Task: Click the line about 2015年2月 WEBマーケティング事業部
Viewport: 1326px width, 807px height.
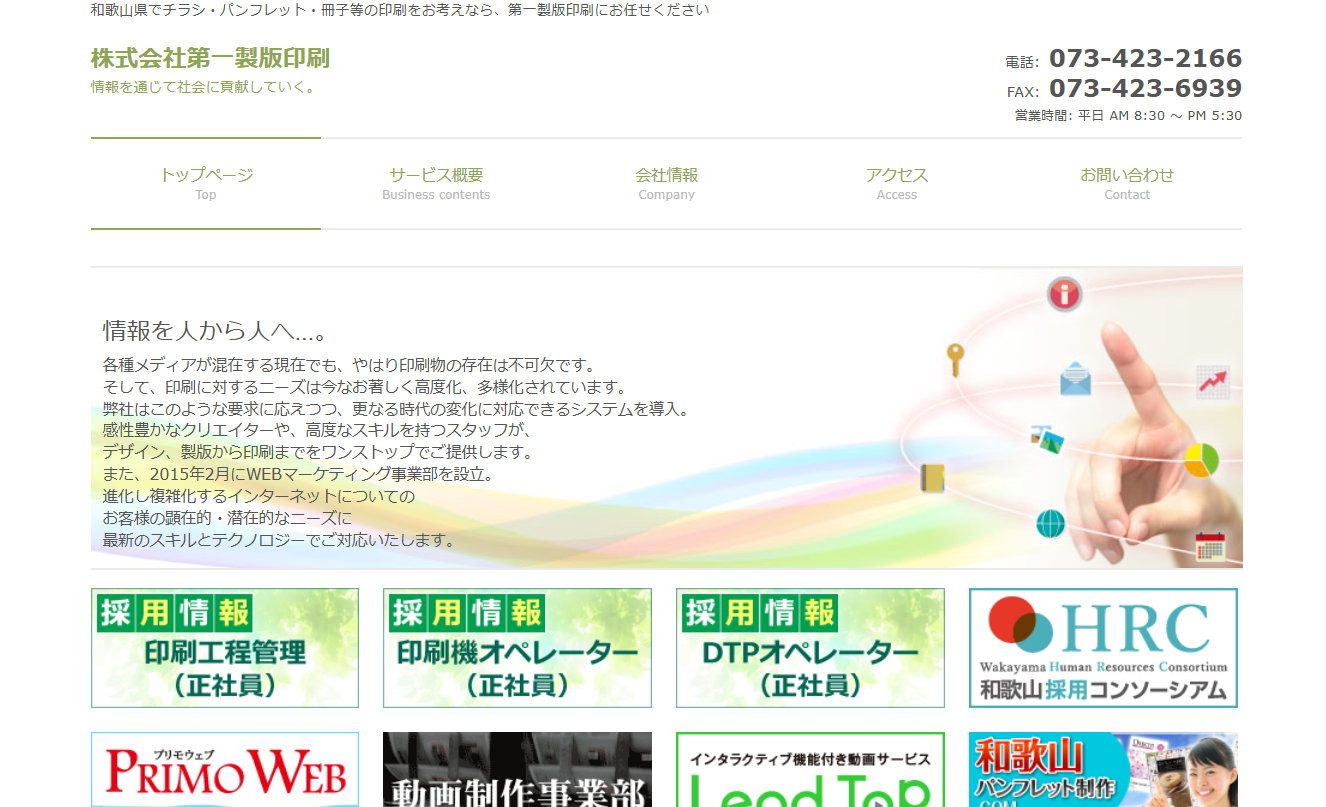Action: (x=298, y=474)
